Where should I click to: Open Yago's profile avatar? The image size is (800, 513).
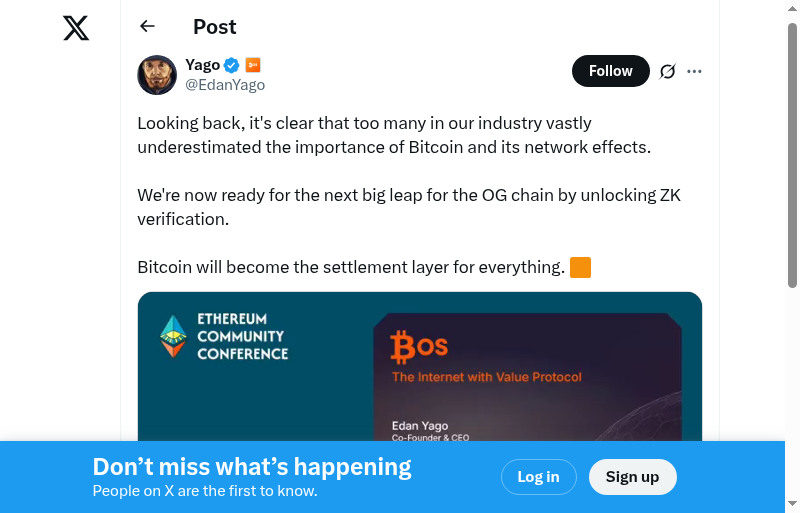[157, 75]
